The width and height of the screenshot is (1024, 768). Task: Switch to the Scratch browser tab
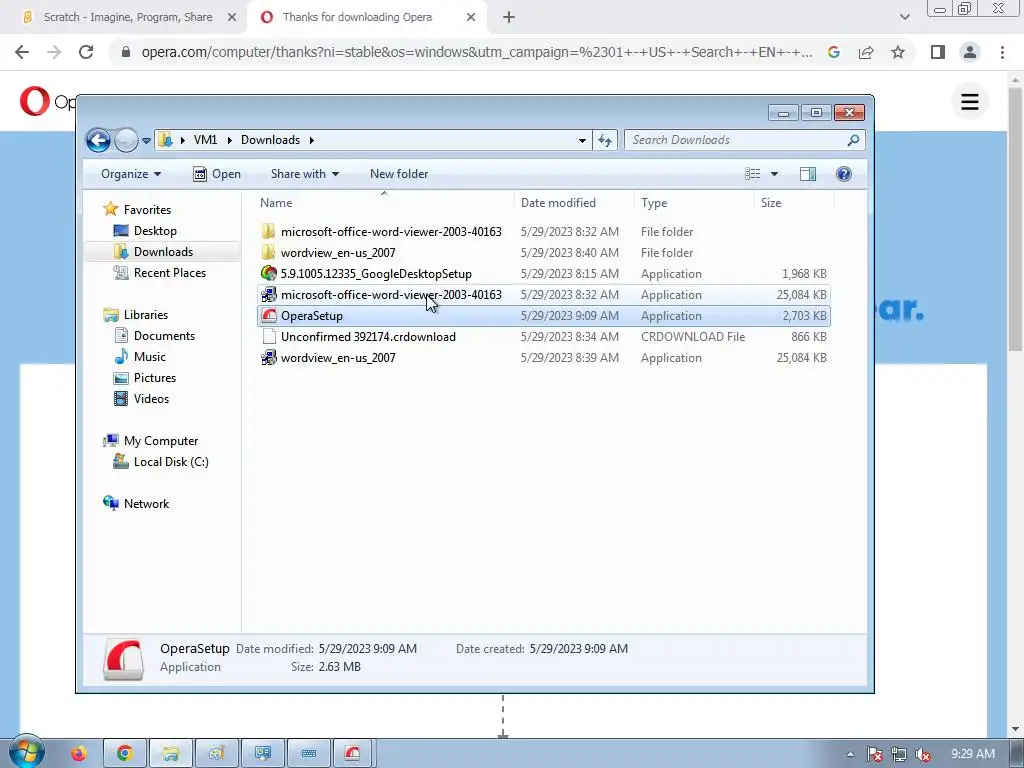[127, 17]
